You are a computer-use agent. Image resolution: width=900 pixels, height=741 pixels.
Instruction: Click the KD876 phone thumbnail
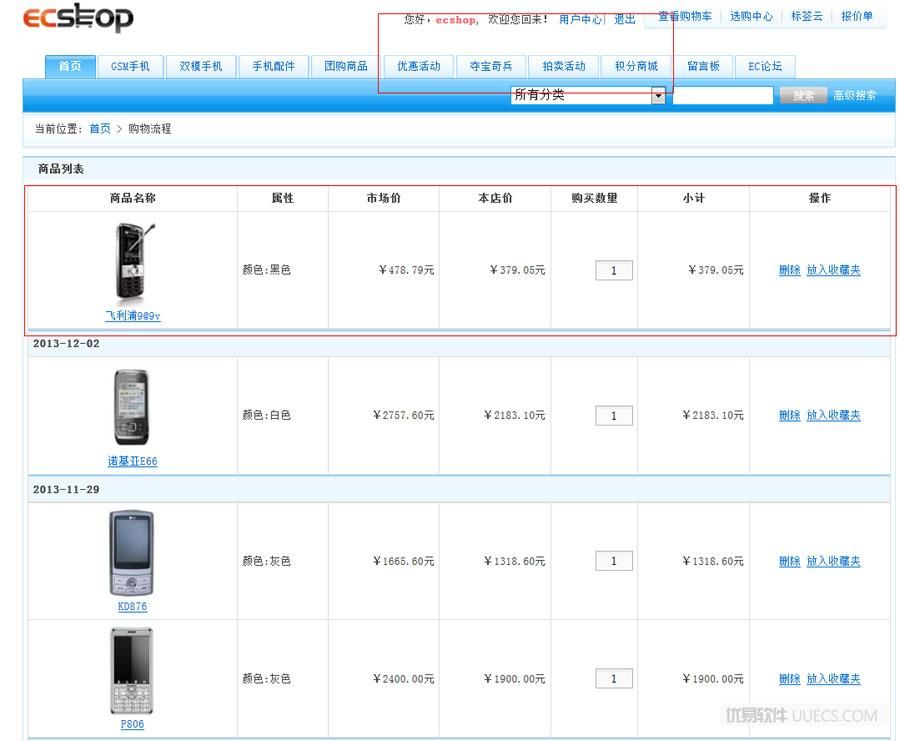tap(131, 553)
